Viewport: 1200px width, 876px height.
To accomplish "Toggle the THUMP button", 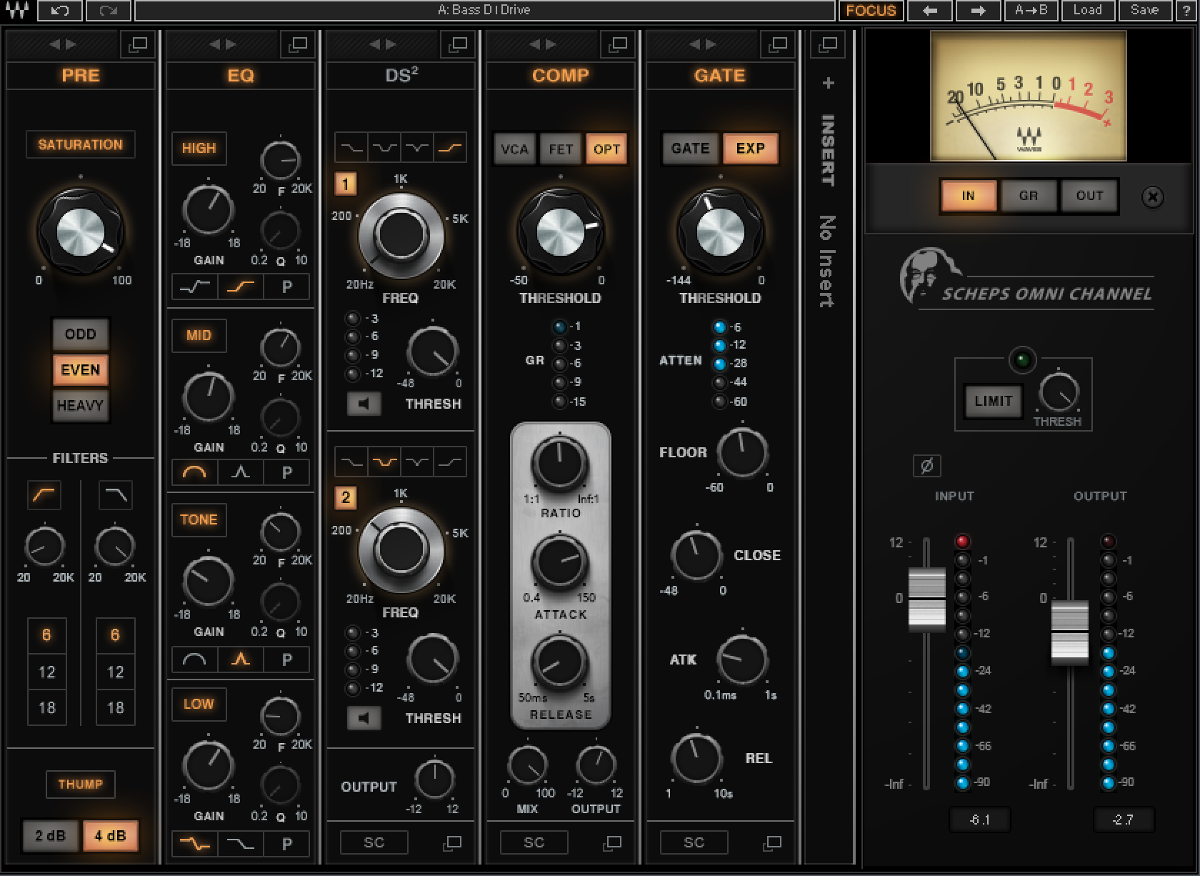I will pos(81,784).
